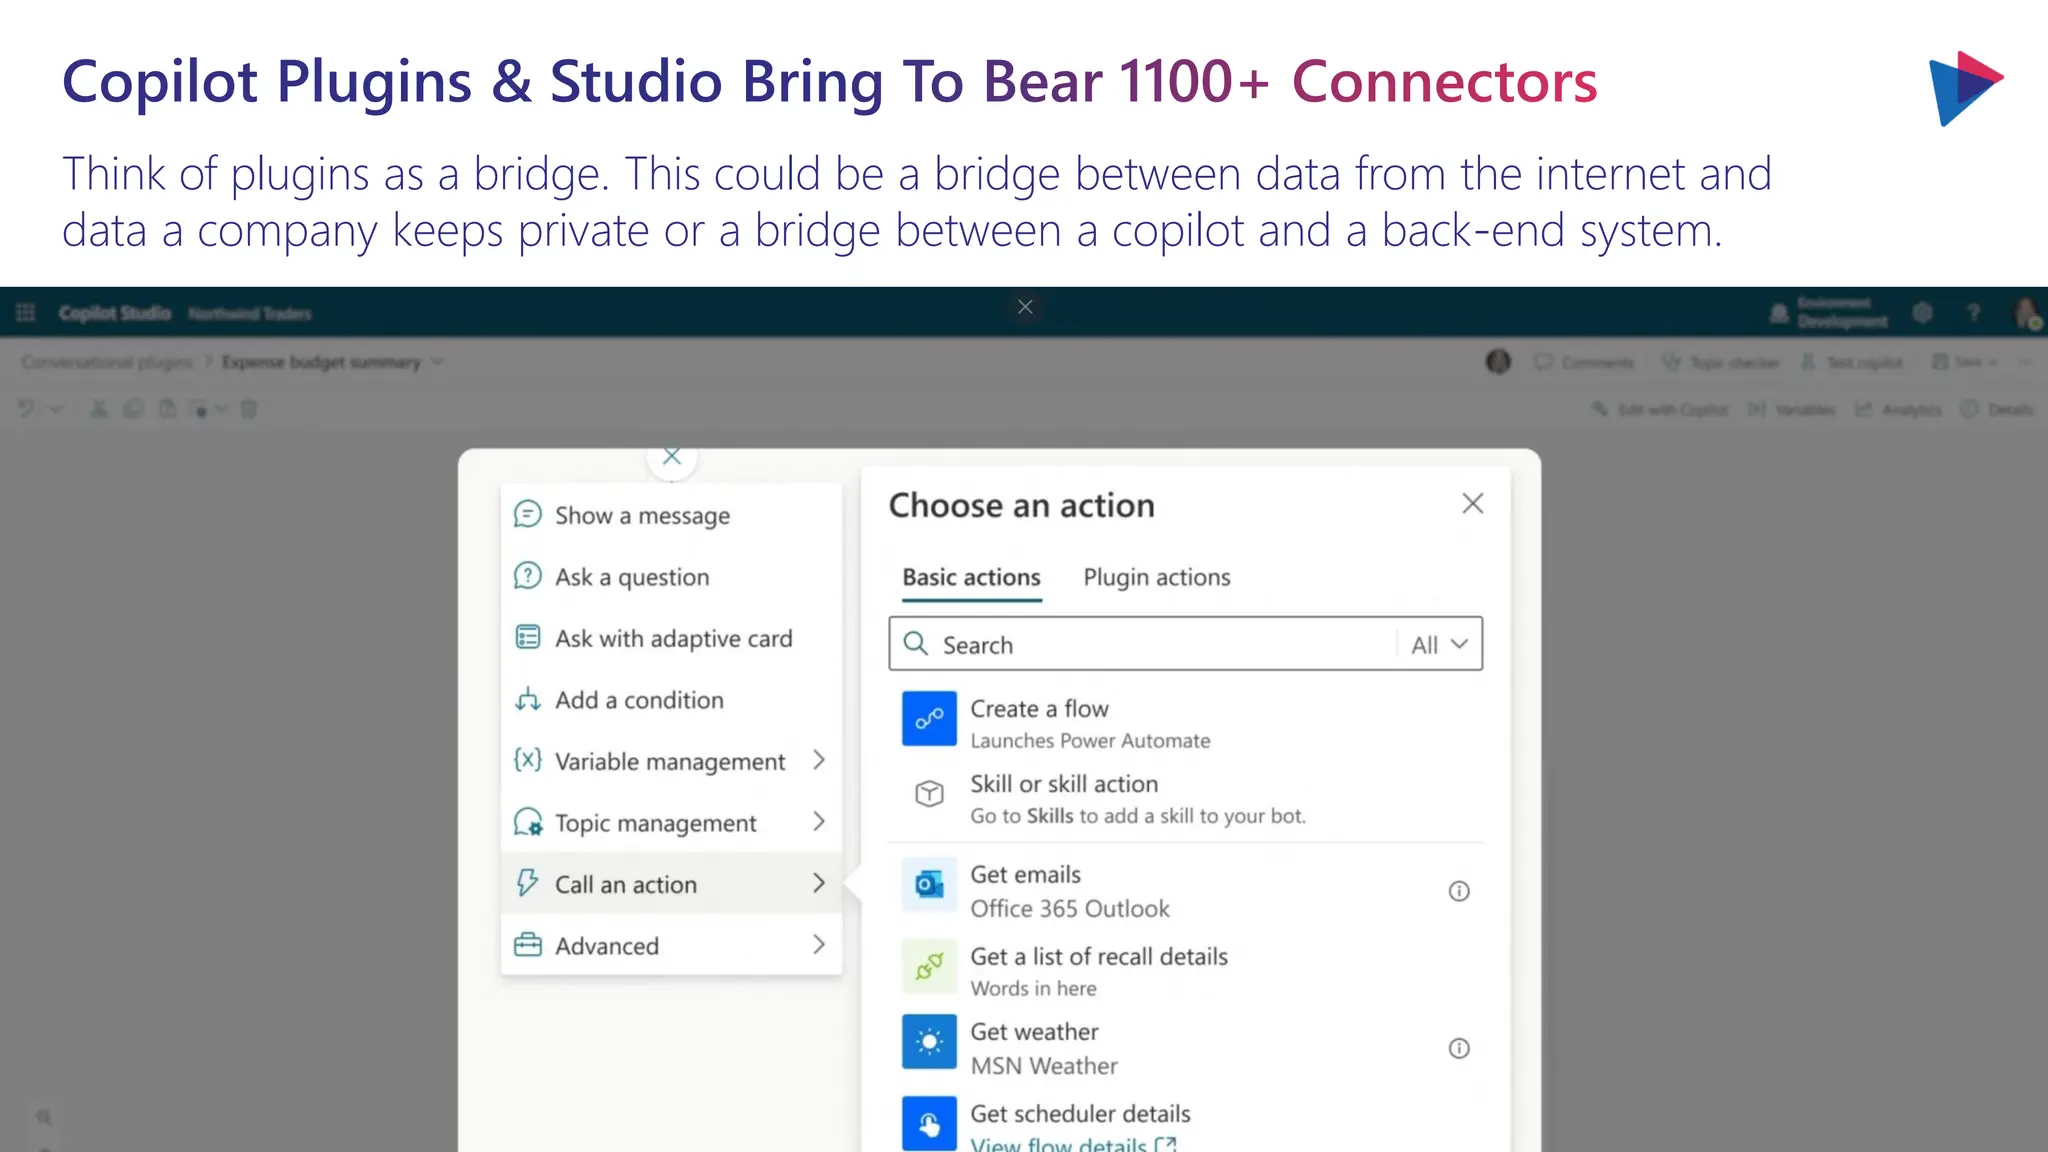Click the MSN Weather sun icon
The image size is (2048, 1152).
(929, 1042)
